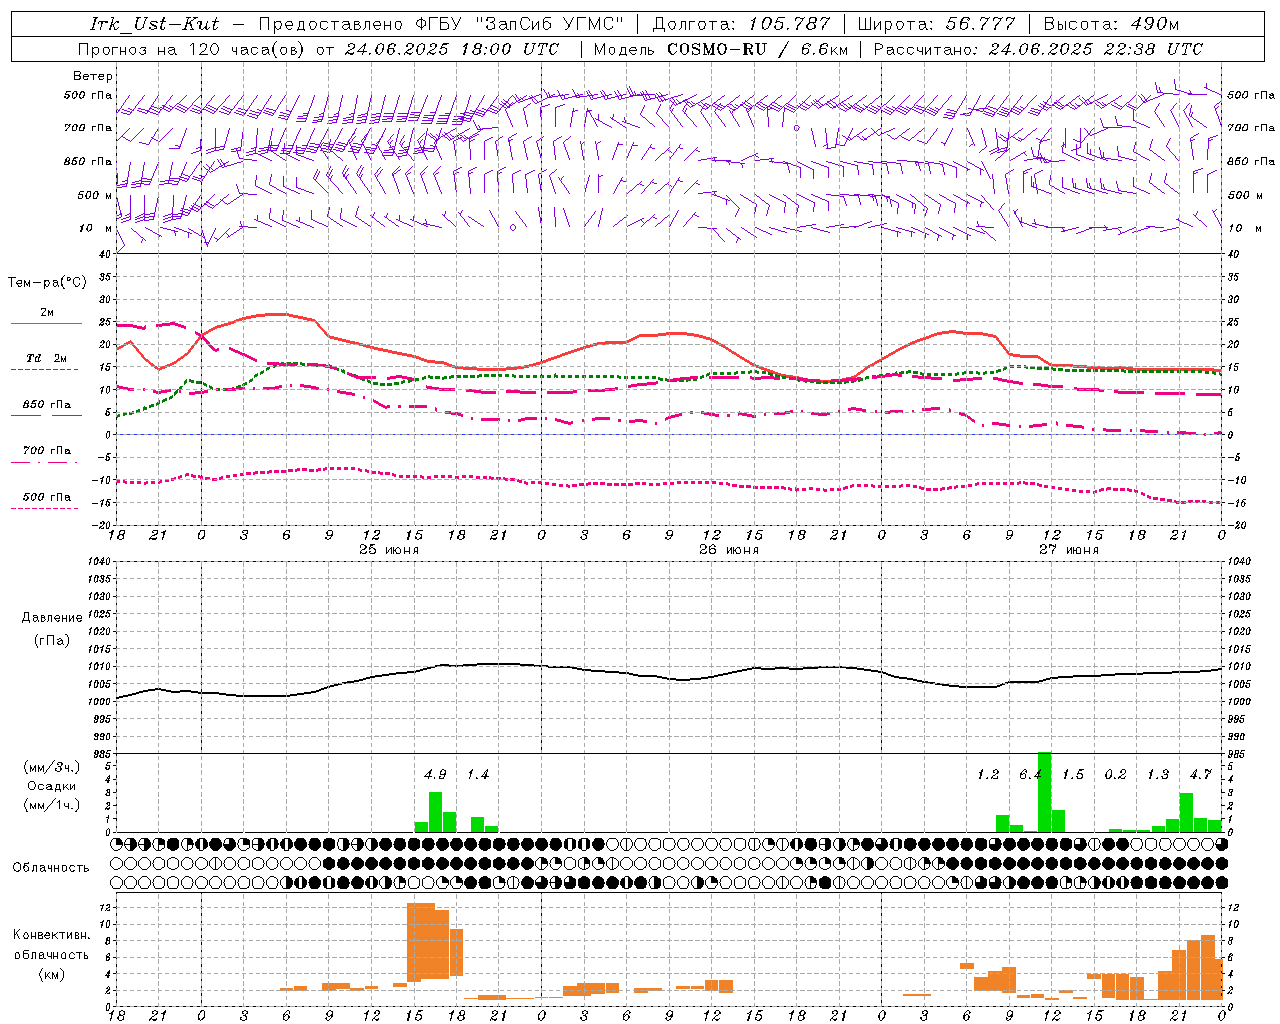Click the station title Irk_Ust-Kut
This screenshot has width=1280, height=1024.
point(155,24)
